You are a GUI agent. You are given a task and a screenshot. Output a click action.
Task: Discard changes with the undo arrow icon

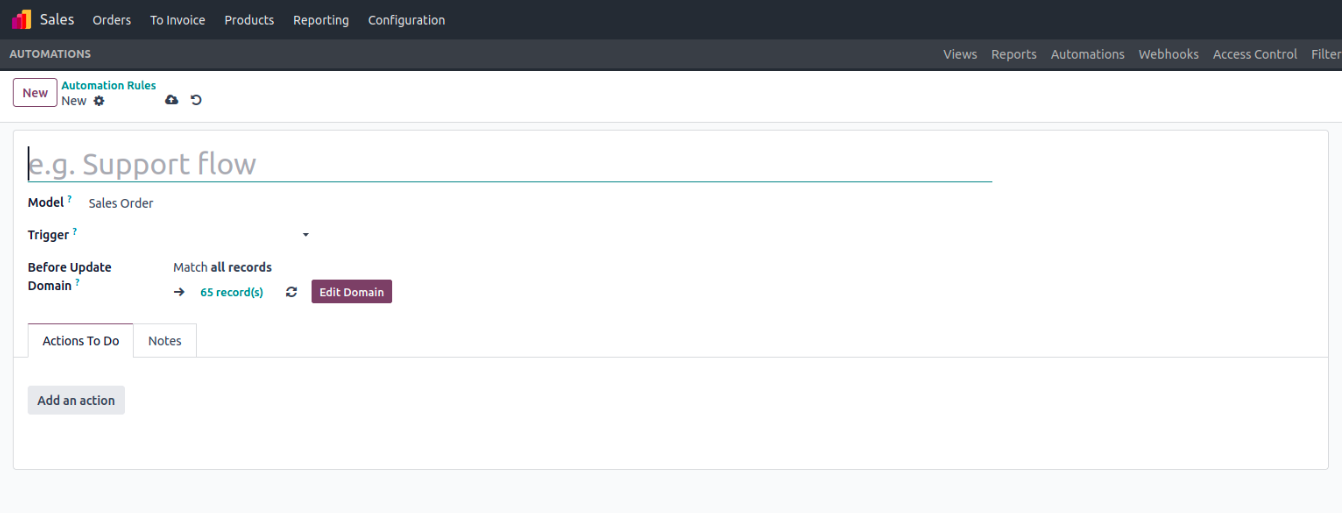pyautogui.click(x=196, y=100)
